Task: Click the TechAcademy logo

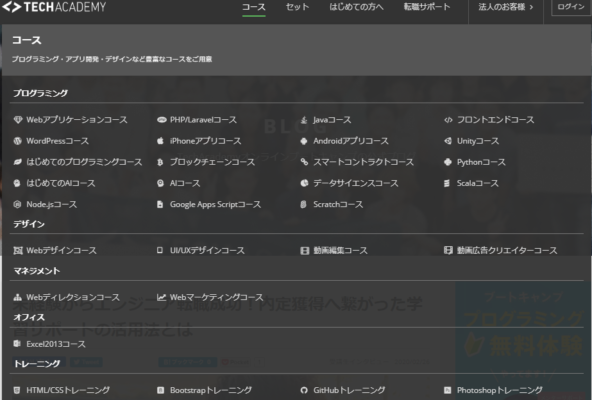Action: 54,7
